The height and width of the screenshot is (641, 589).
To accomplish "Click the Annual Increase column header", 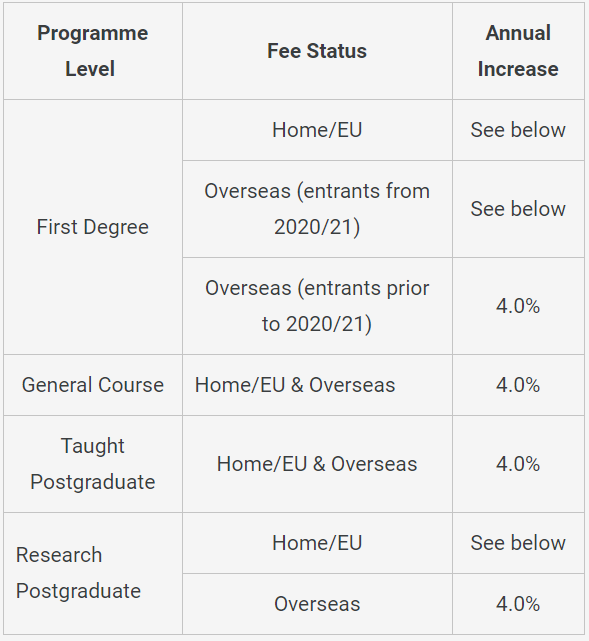I will [518, 51].
